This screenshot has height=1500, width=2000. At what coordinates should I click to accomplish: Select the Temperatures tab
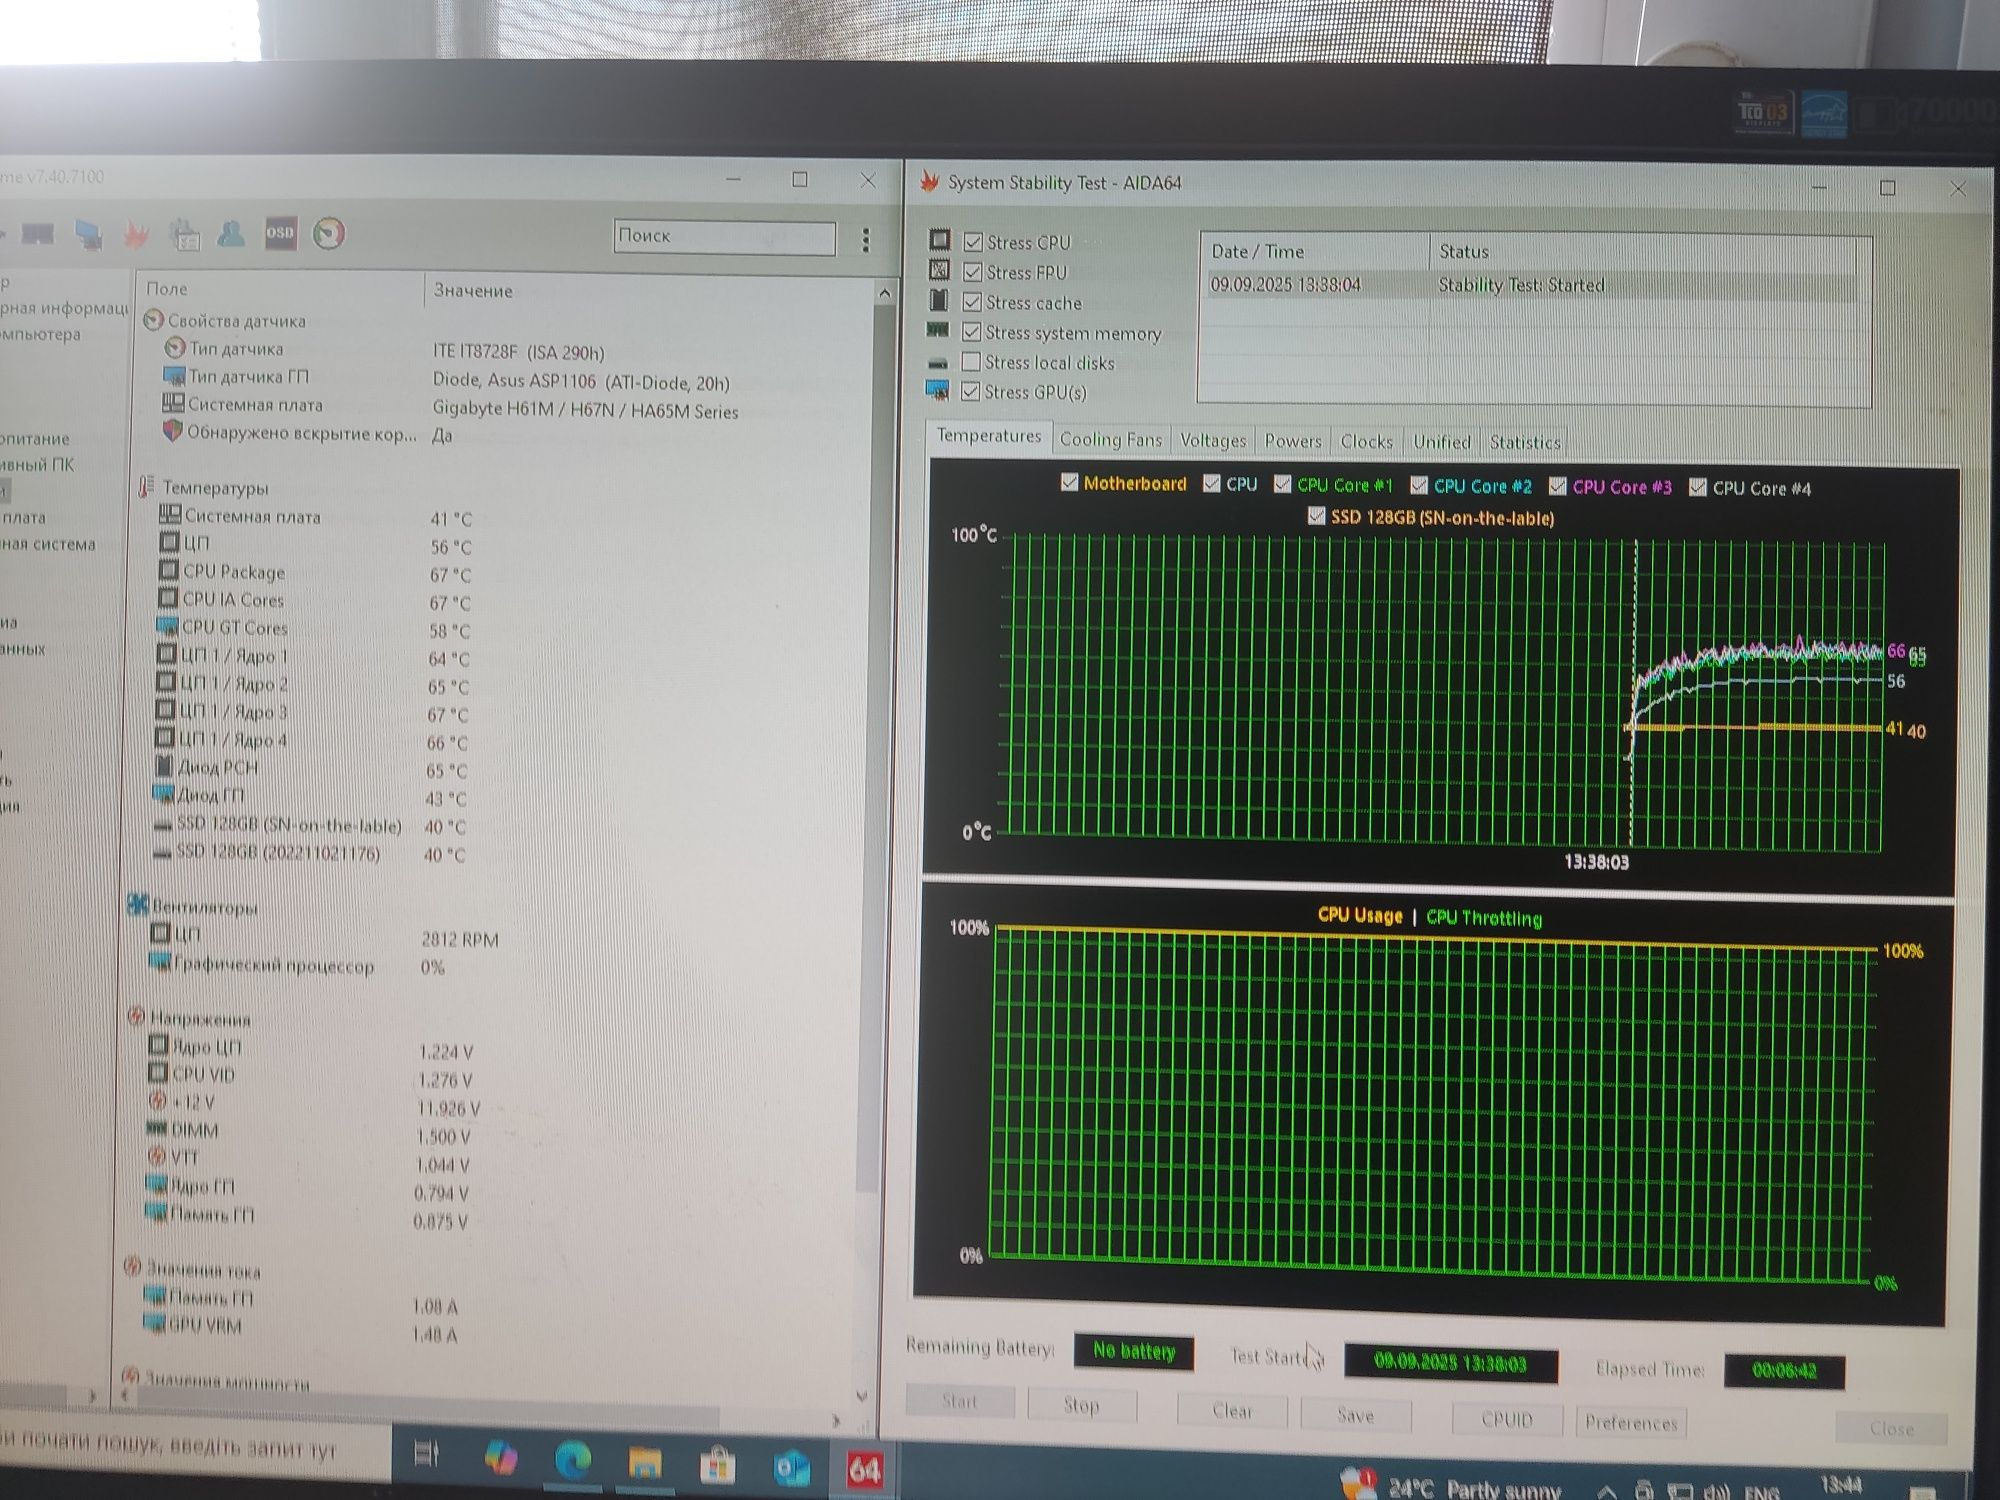tap(989, 436)
